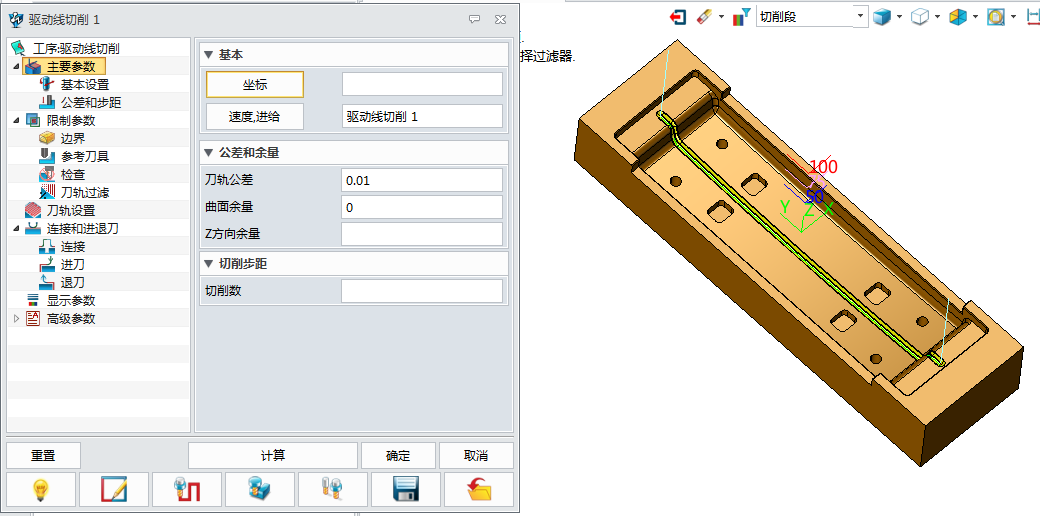Click the red exit arrow toolbar icon
1040x516 pixels.
point(678,17)
